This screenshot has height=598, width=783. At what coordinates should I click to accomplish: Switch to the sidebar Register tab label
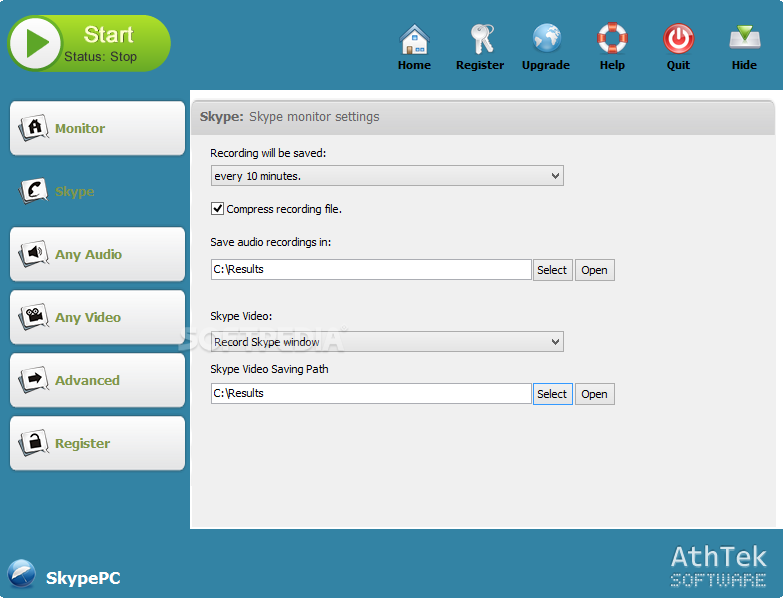[82, 443]
